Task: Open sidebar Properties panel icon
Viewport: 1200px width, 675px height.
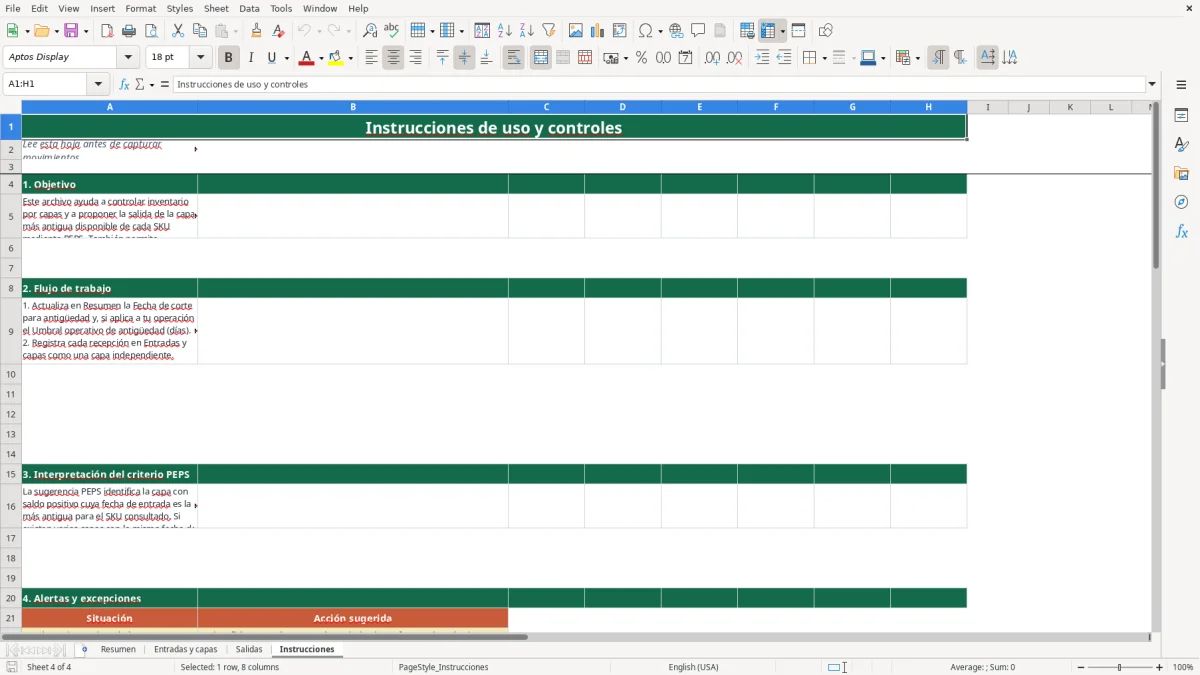Action: pos(1181,115)
